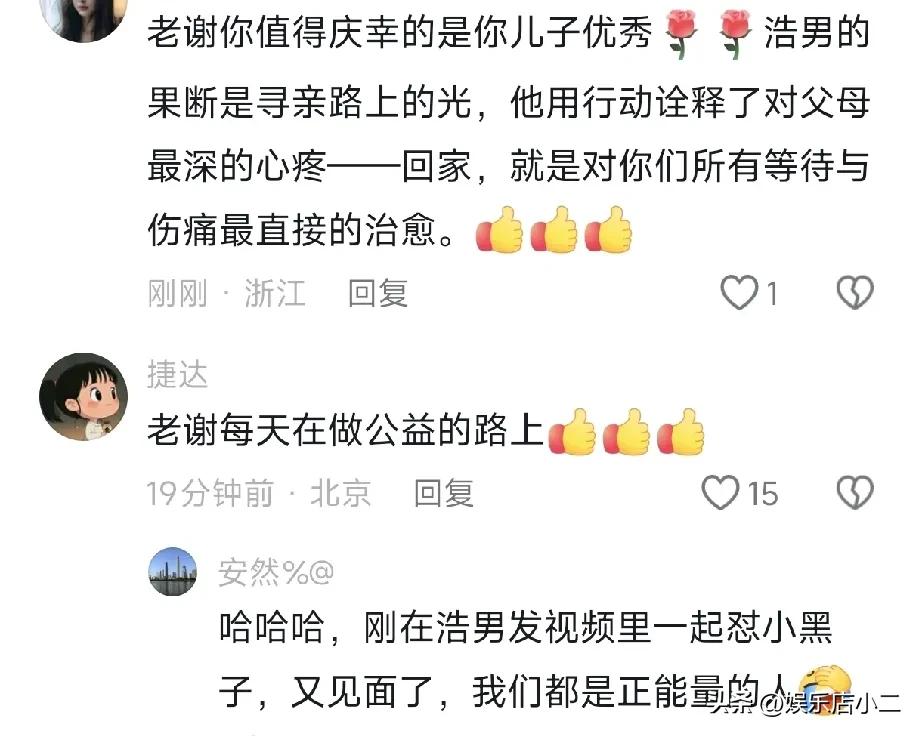
Task: Tap the 19分钟前 timestamp
Action: tap(210, 493)
